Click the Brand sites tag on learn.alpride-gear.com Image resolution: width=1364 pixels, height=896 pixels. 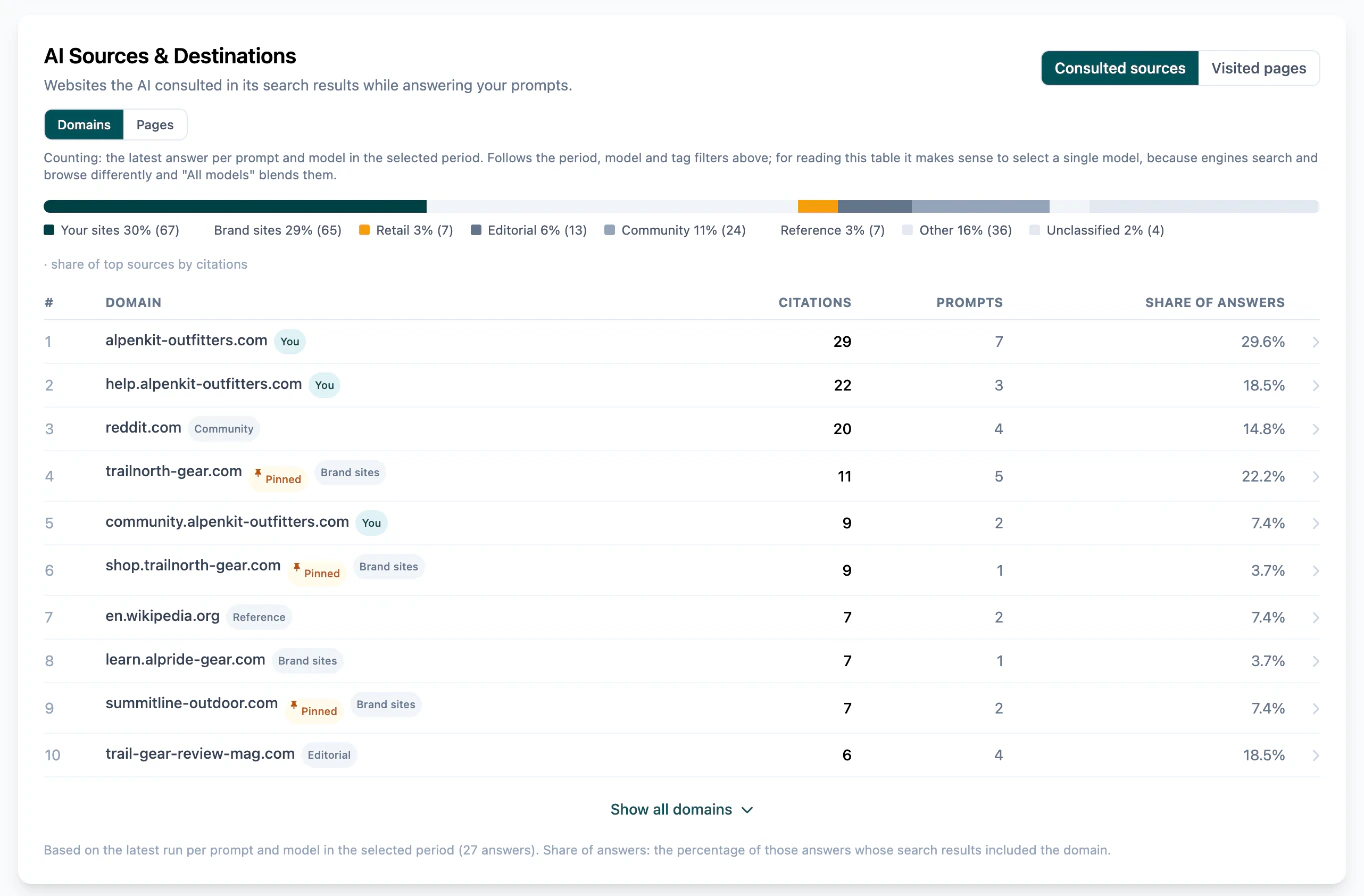click(x=308, y=661)
